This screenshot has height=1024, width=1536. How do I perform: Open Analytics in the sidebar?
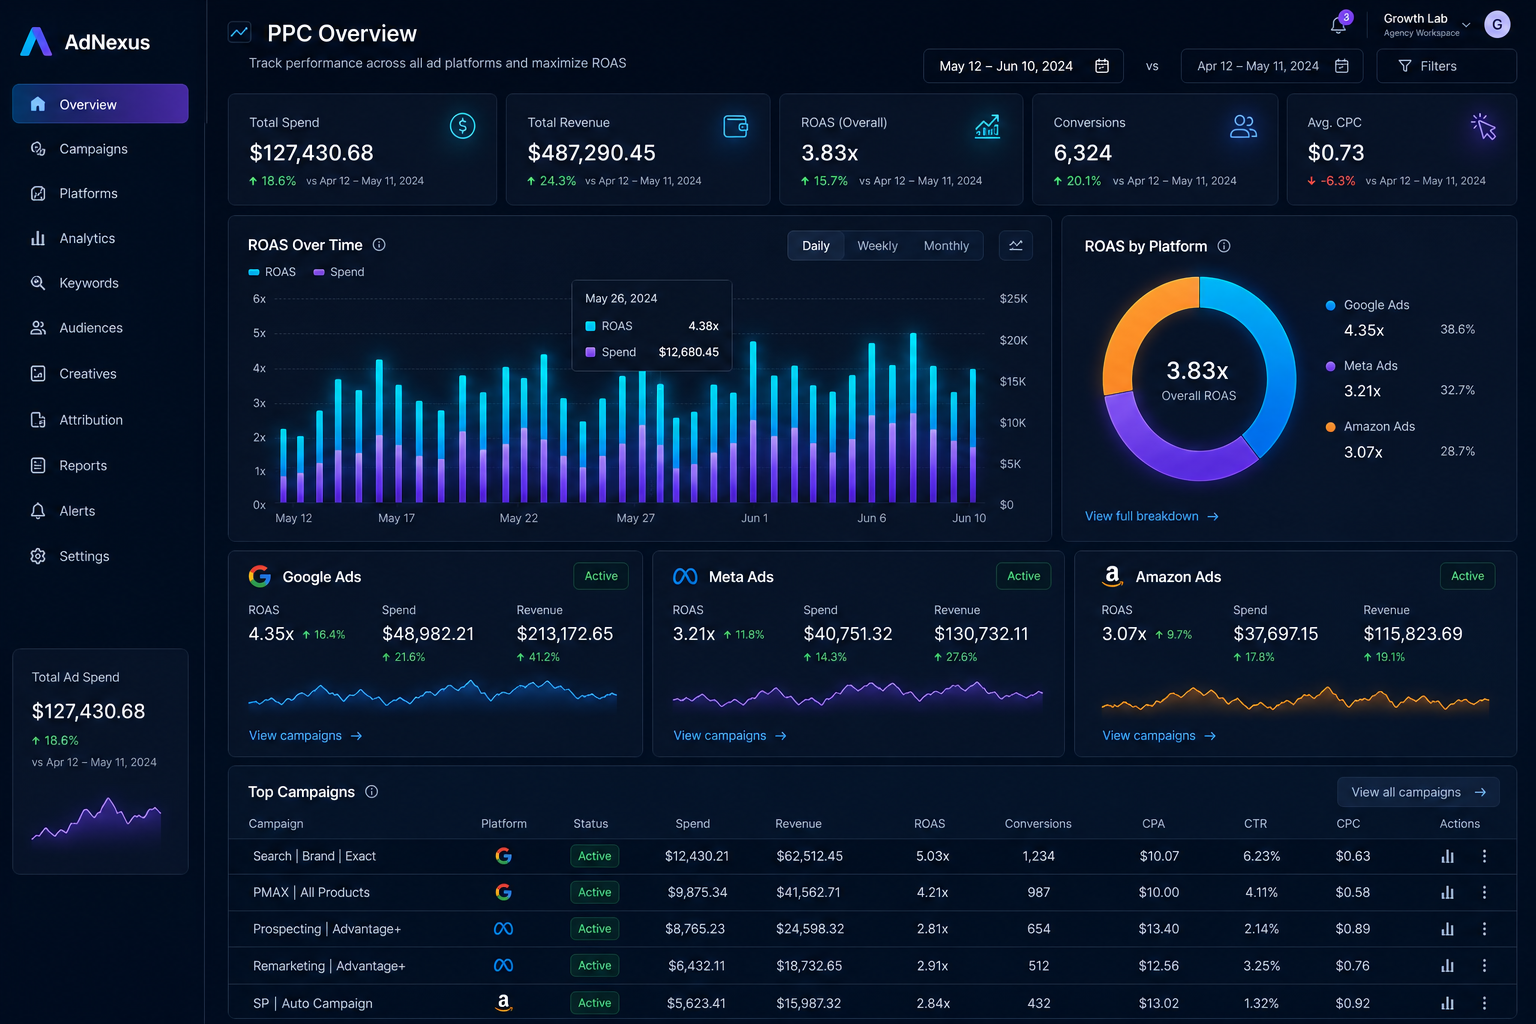(x=100, y=238)
